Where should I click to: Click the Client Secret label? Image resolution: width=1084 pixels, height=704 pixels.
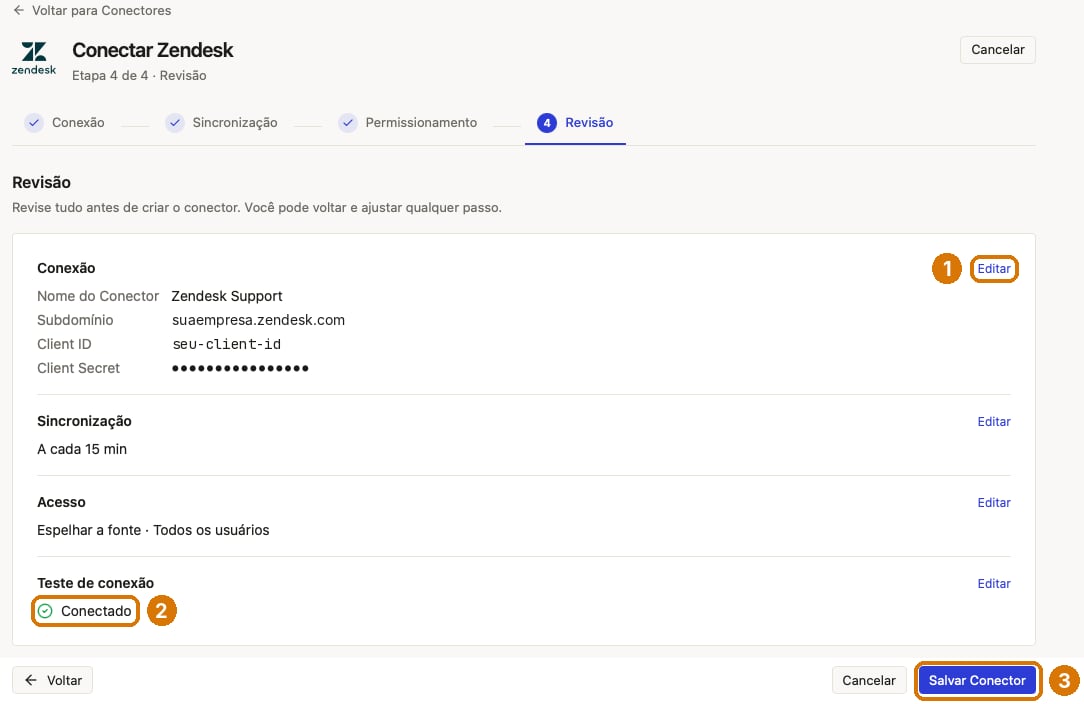[x=79, y=369]
